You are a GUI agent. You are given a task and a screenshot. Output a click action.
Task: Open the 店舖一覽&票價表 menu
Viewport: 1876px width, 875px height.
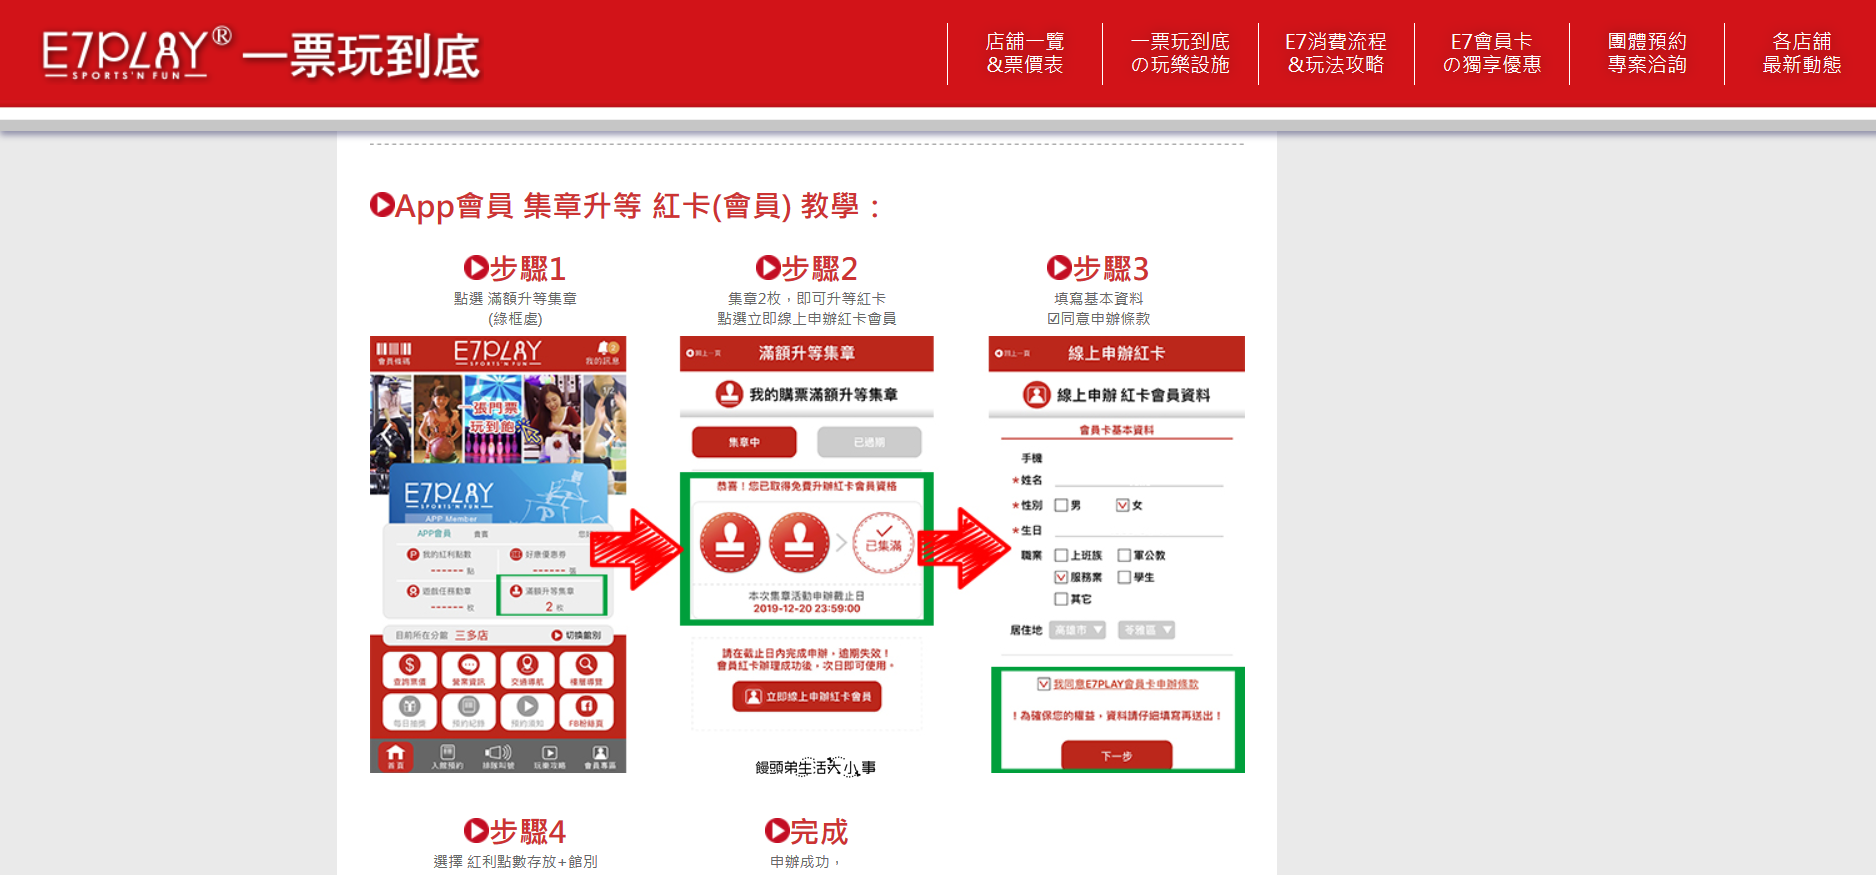1025,53
